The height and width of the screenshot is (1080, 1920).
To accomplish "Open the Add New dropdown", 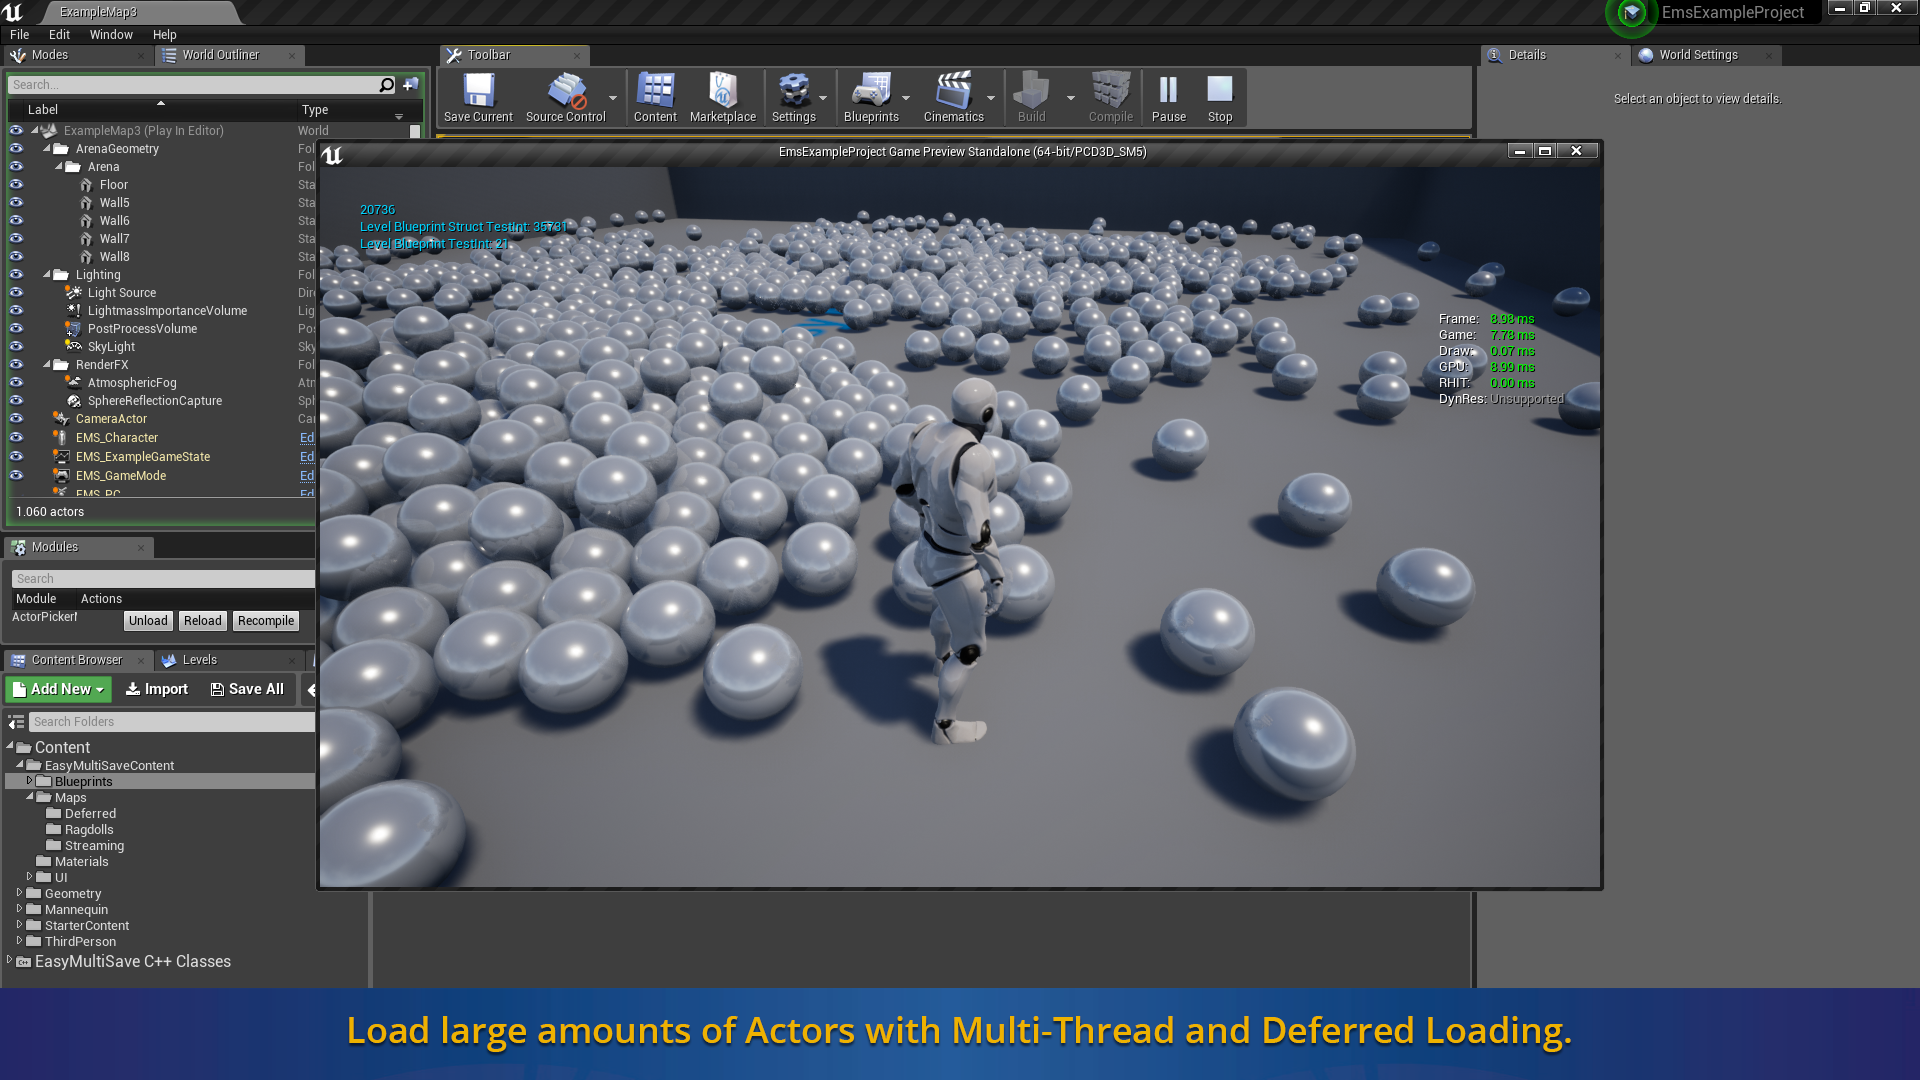I will [x=59, y=689].
